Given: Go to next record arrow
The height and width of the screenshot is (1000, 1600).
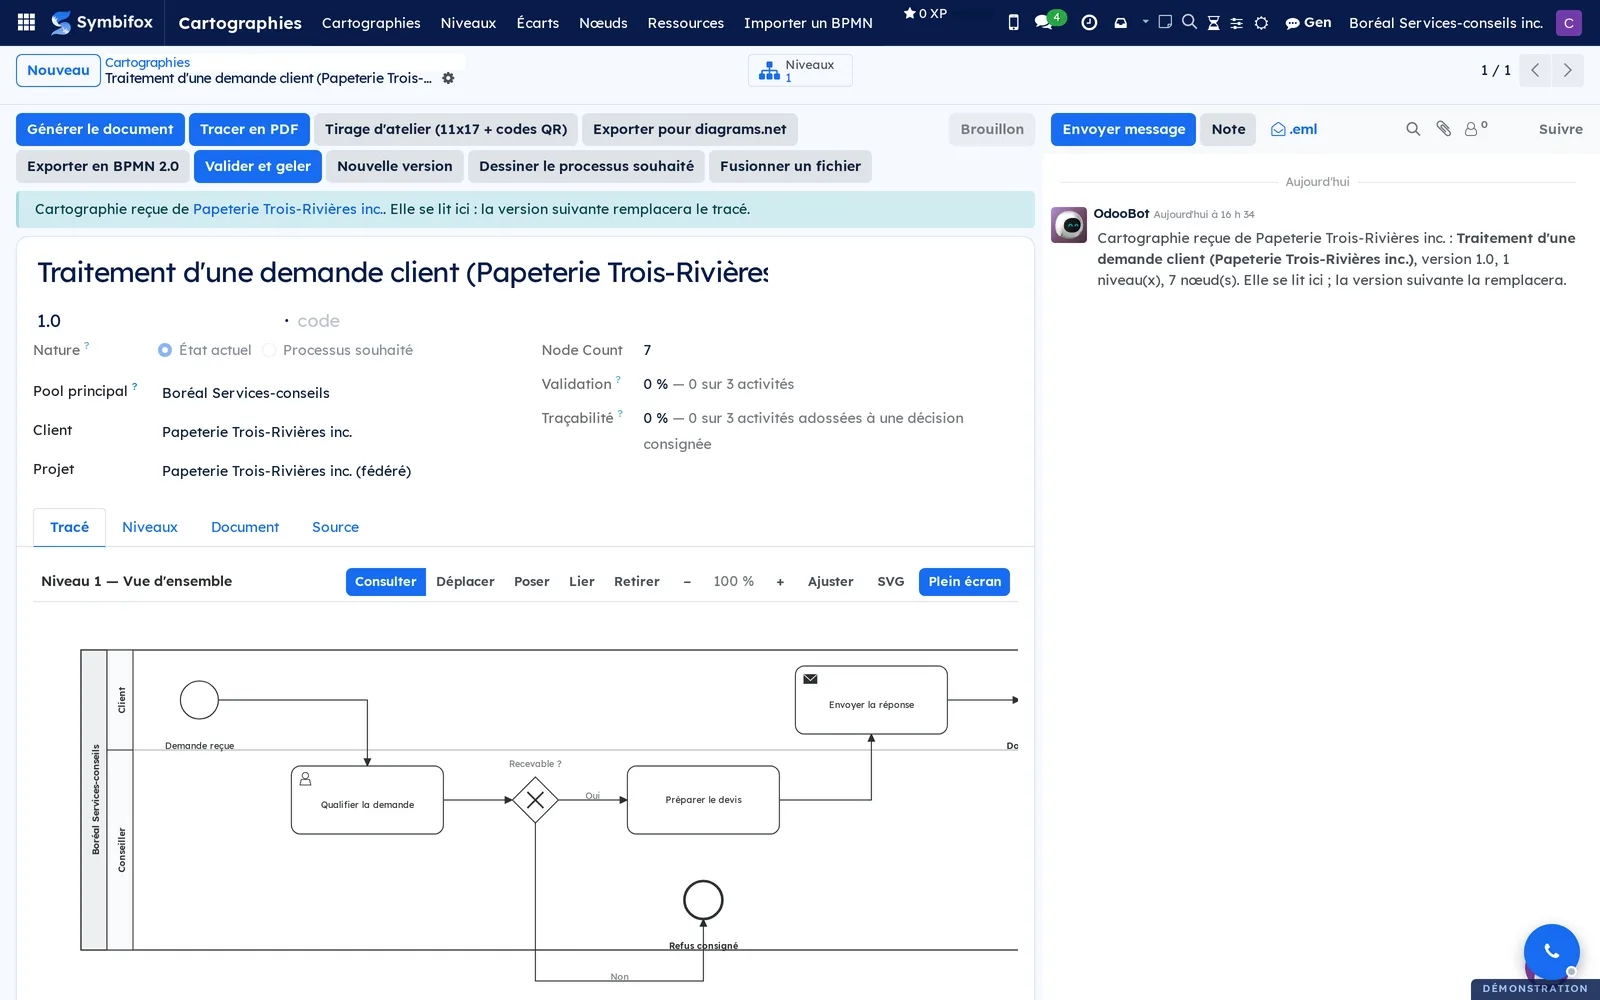Looking at the screenshot, I should point(1567,70).
